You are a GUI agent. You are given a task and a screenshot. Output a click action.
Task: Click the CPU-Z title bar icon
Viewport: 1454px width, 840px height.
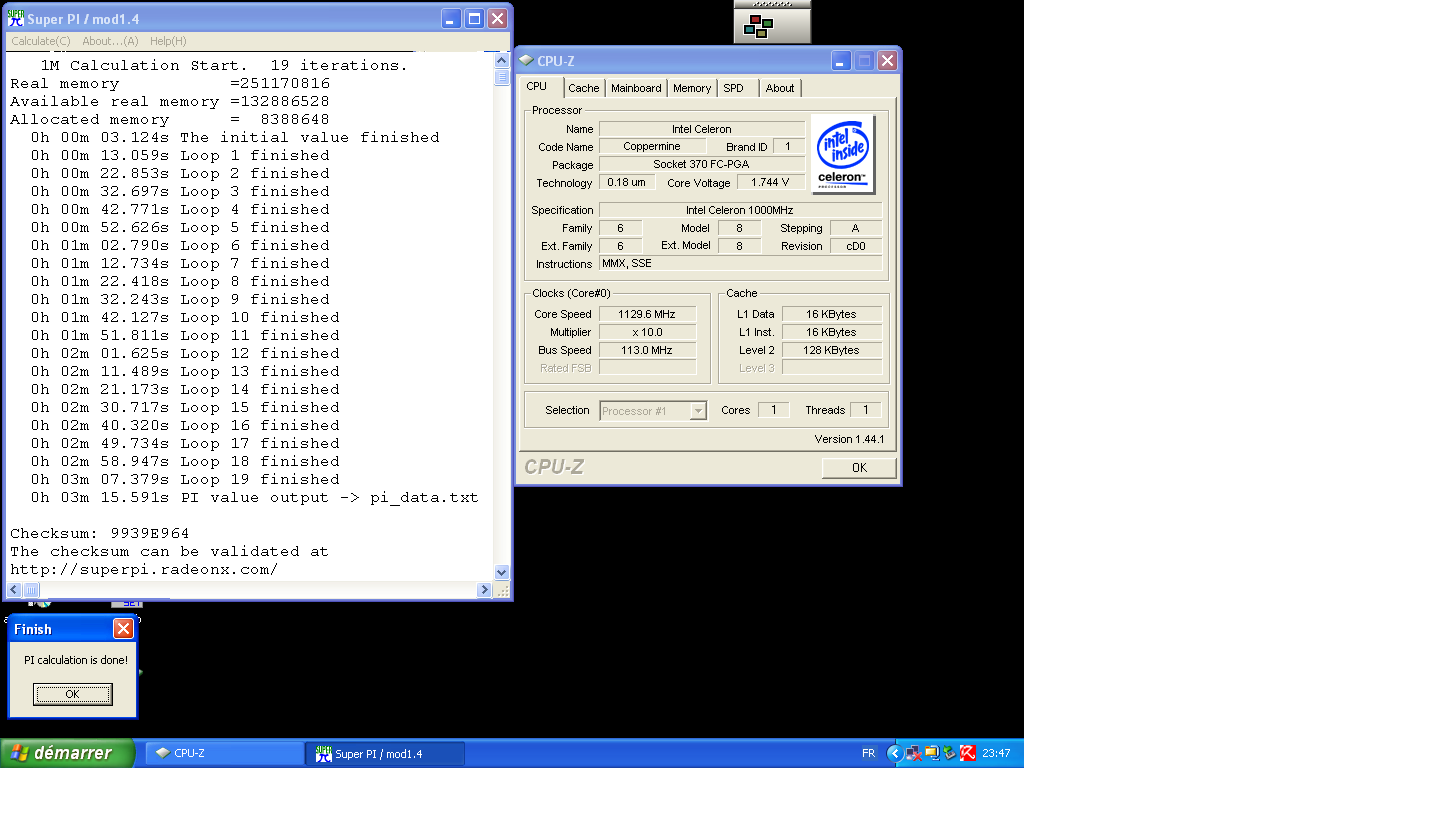click(526, 61)
